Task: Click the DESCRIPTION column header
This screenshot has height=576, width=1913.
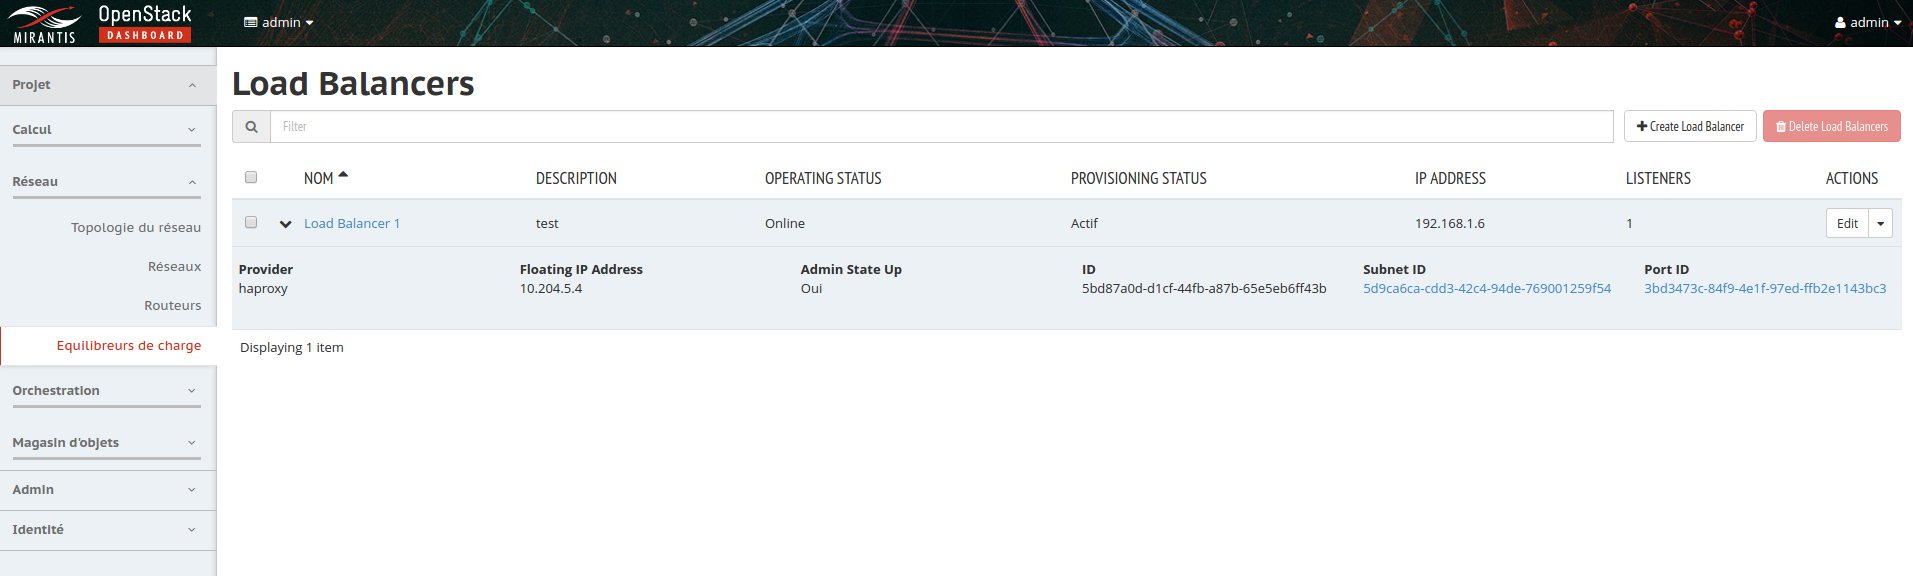Action: coord(576,178)
